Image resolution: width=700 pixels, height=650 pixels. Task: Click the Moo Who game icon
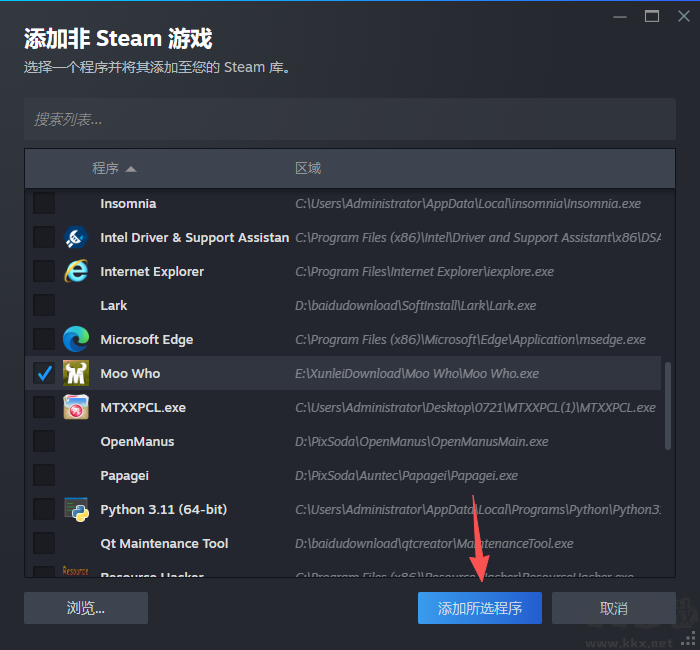tap(76, 373)
